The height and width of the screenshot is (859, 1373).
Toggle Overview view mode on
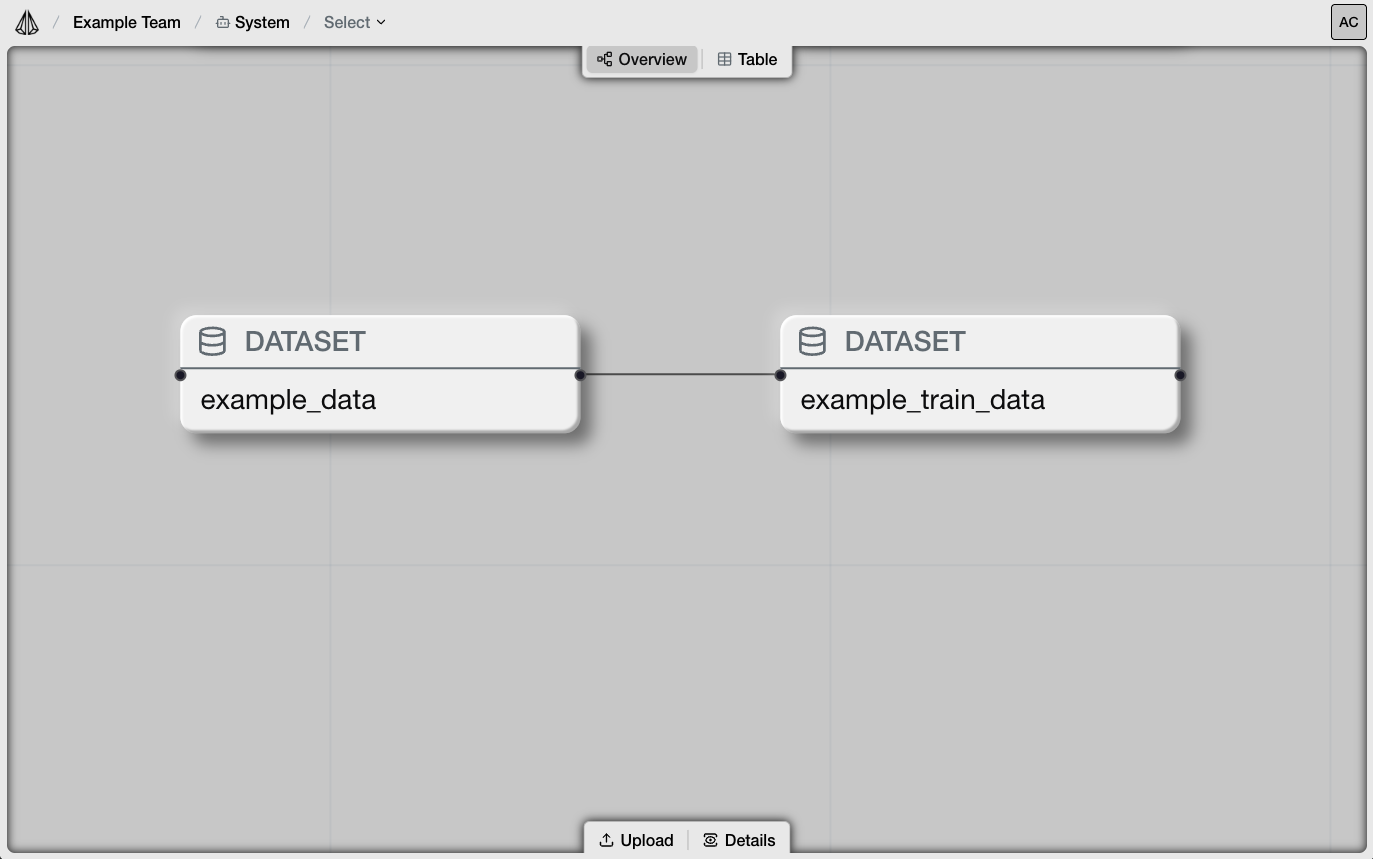click(x=642, y=59)
